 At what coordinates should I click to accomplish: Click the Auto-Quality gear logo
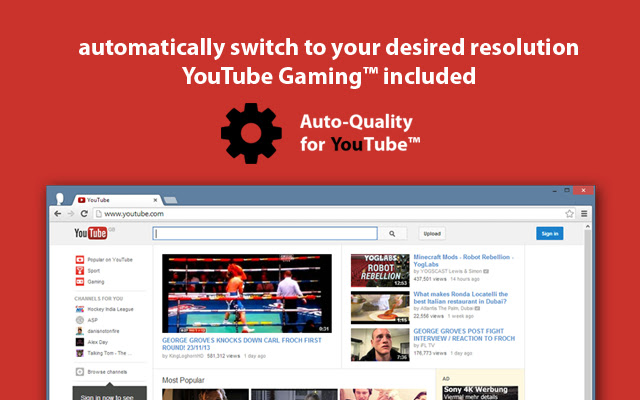[x=251, y=133]
